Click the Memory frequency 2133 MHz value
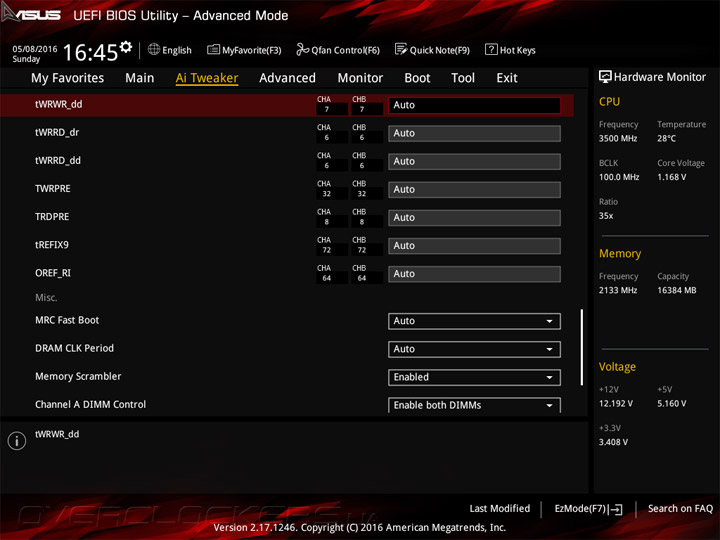The width and height of the screenshot is (720, 540). [x=618, y=290]
